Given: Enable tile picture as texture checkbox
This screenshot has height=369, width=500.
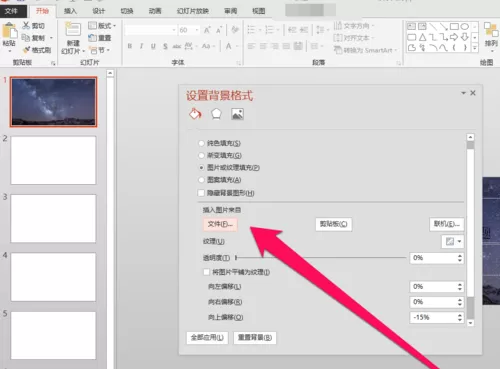Looking at the screenshot, I should (206, 272).
